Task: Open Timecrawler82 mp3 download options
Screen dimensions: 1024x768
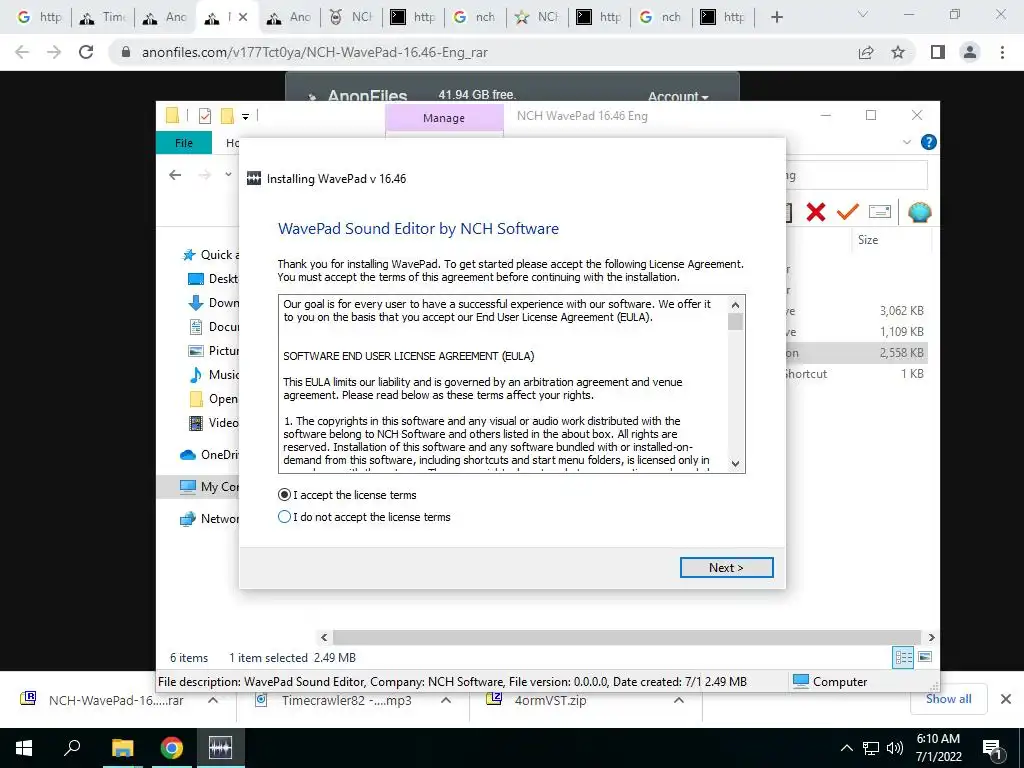Action: [x=446, y=700]
